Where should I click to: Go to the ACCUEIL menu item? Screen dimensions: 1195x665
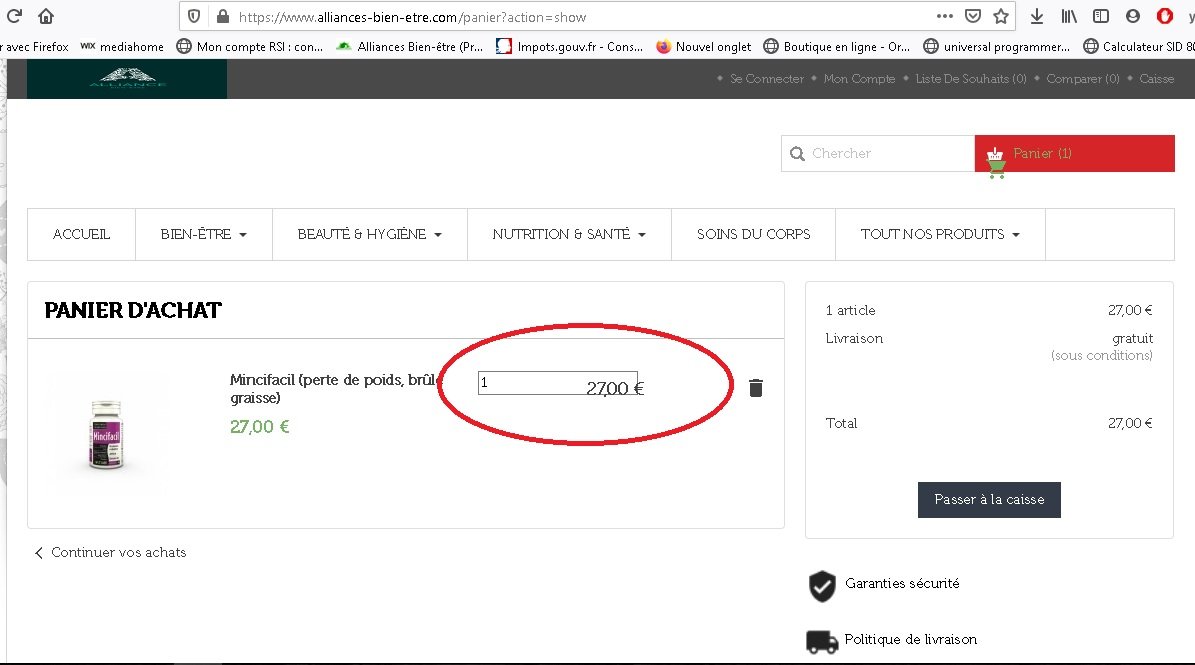[x=82, y=235]
